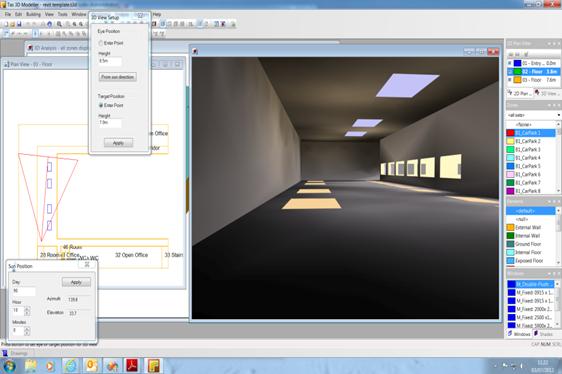Open Windows Media Player from taskbar
Image resolution: width=562 pixels, height=374 pixels.
(x=50, y=366)
